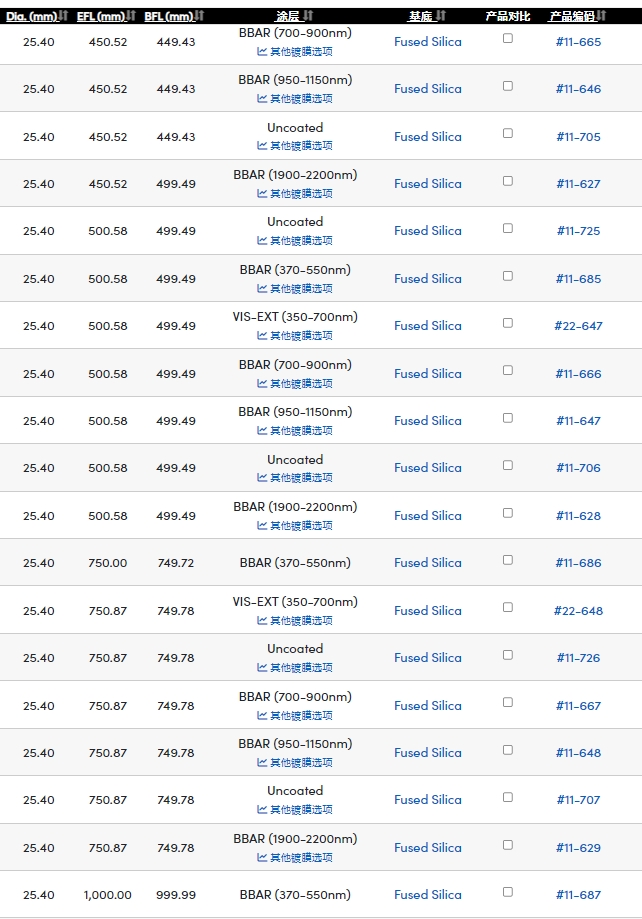The image size is (642, 919).
Task: Click chart icon in #22-647 row
Action: [262, 335]
